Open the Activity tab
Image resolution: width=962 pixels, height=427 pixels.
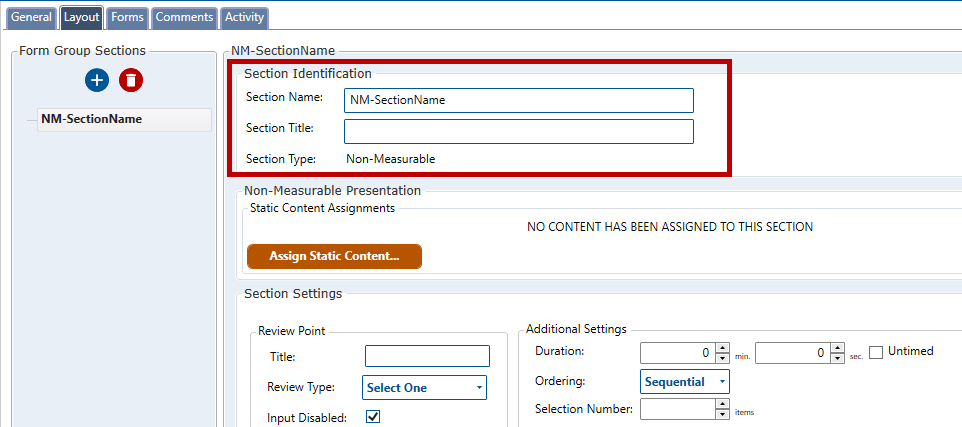click(244, 17)
